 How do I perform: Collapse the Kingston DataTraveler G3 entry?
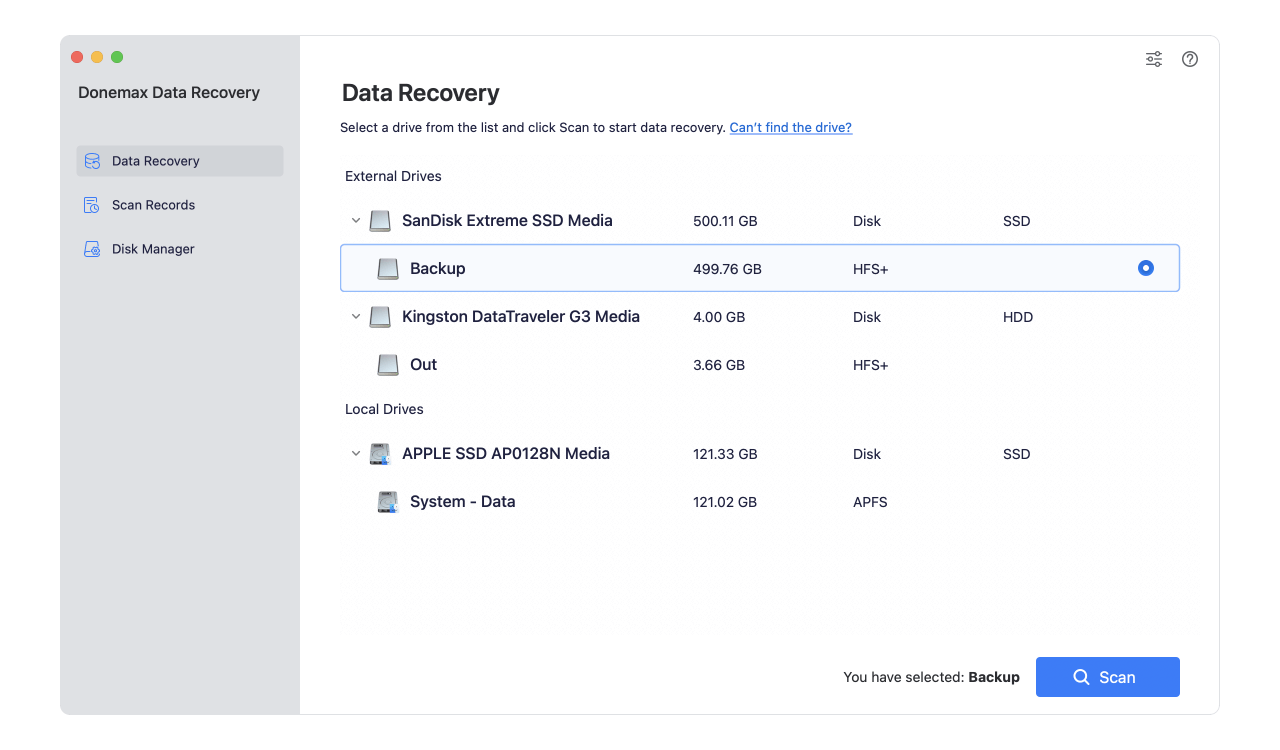pos(356,316)
